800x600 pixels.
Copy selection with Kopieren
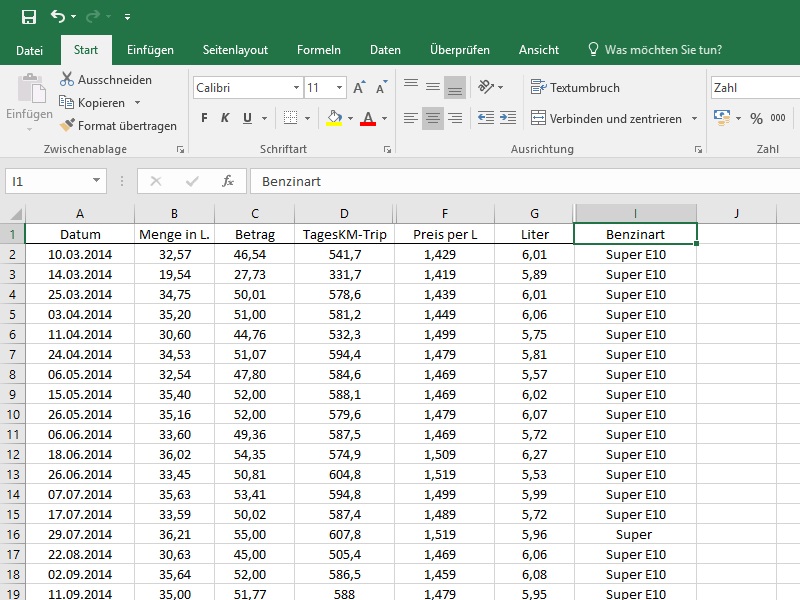pos(92,103)
